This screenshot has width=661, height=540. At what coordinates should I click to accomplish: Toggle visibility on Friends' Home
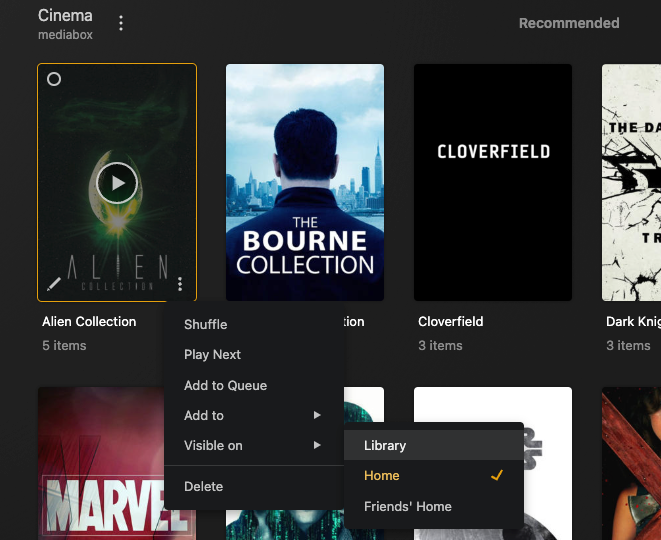(x=434, y=506)
